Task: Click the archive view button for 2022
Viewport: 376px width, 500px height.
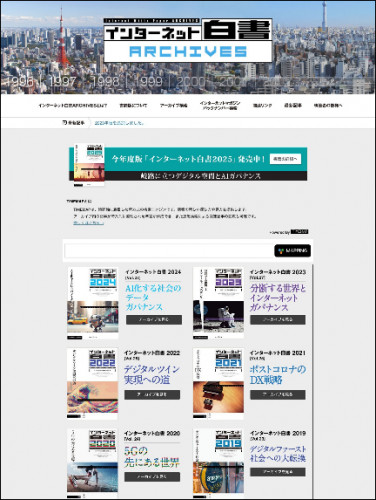Action: (152, 395)
